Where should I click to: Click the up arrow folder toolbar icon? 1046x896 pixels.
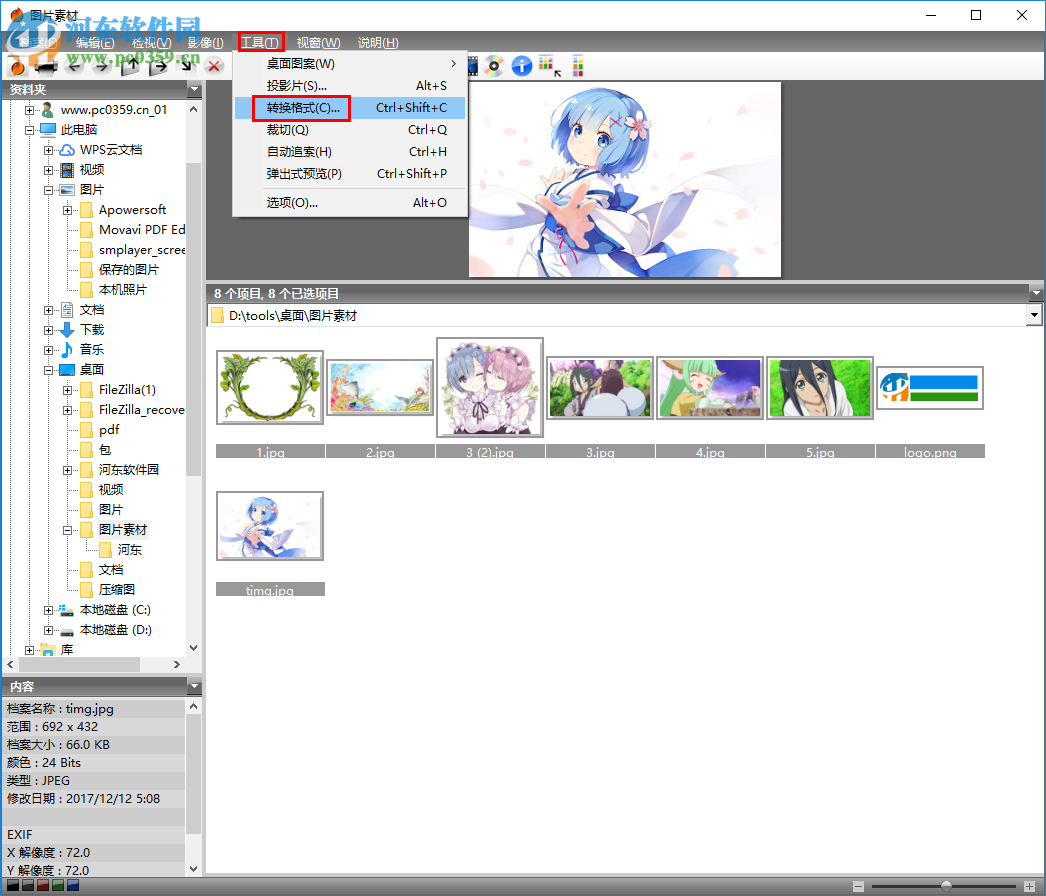pyautogui.click(x=130, y=67)
